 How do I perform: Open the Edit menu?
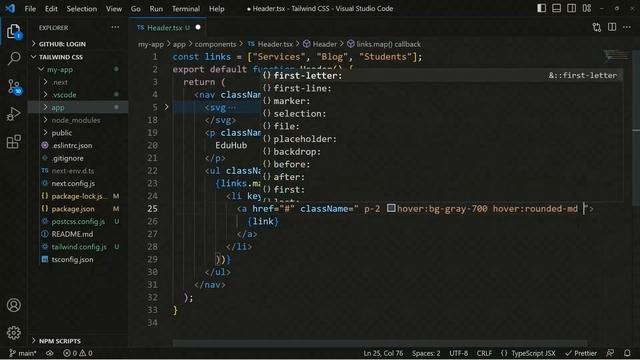coord(51,9)
